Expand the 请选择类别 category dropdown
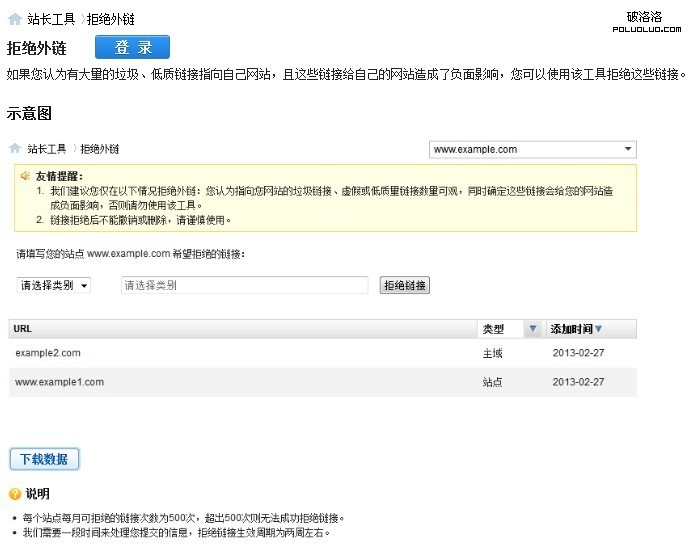 click(54, 285)
